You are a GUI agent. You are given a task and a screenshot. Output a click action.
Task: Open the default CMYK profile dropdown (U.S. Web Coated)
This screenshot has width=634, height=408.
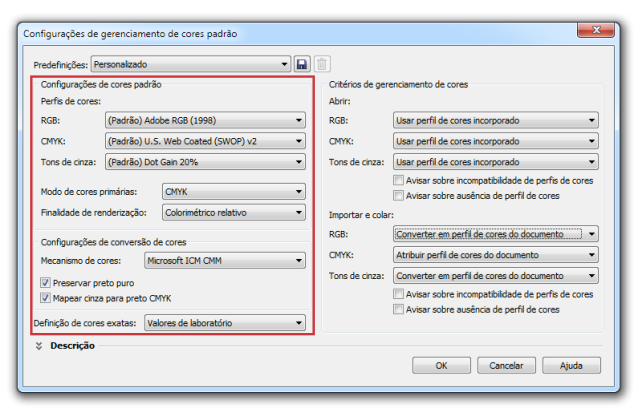click(x=205, y=141)
